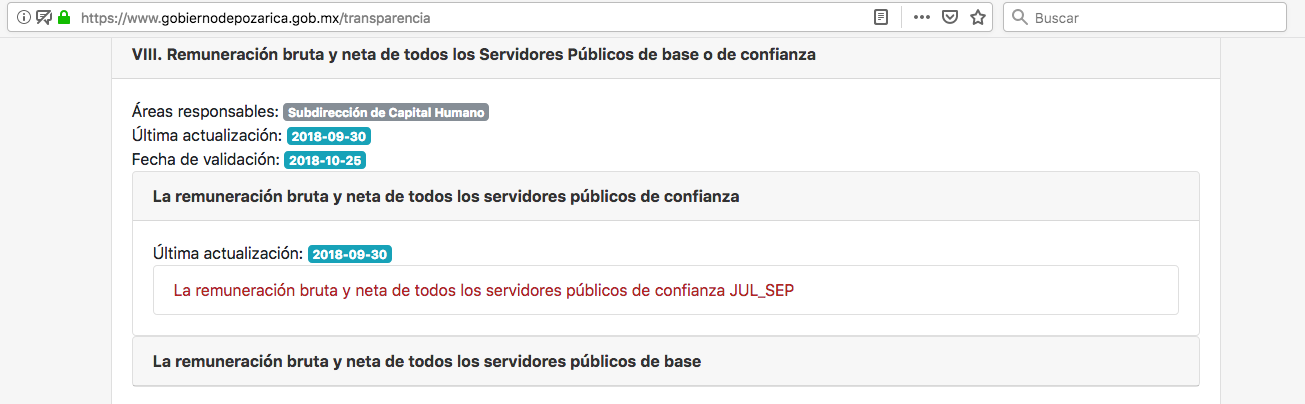Open the confianza JUL_SEP remuneration link

tap(484, 290)
